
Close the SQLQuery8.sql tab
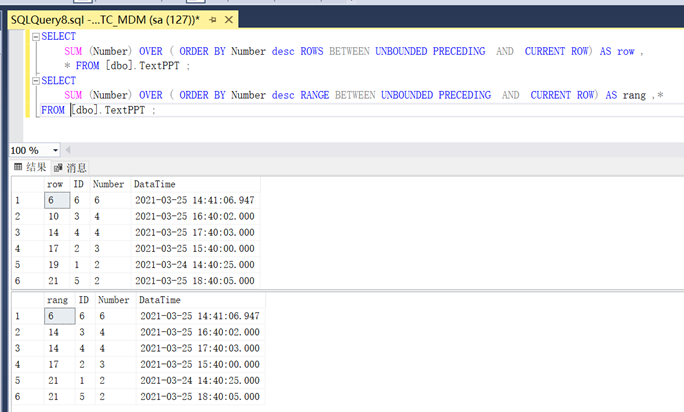click(229, 20)
